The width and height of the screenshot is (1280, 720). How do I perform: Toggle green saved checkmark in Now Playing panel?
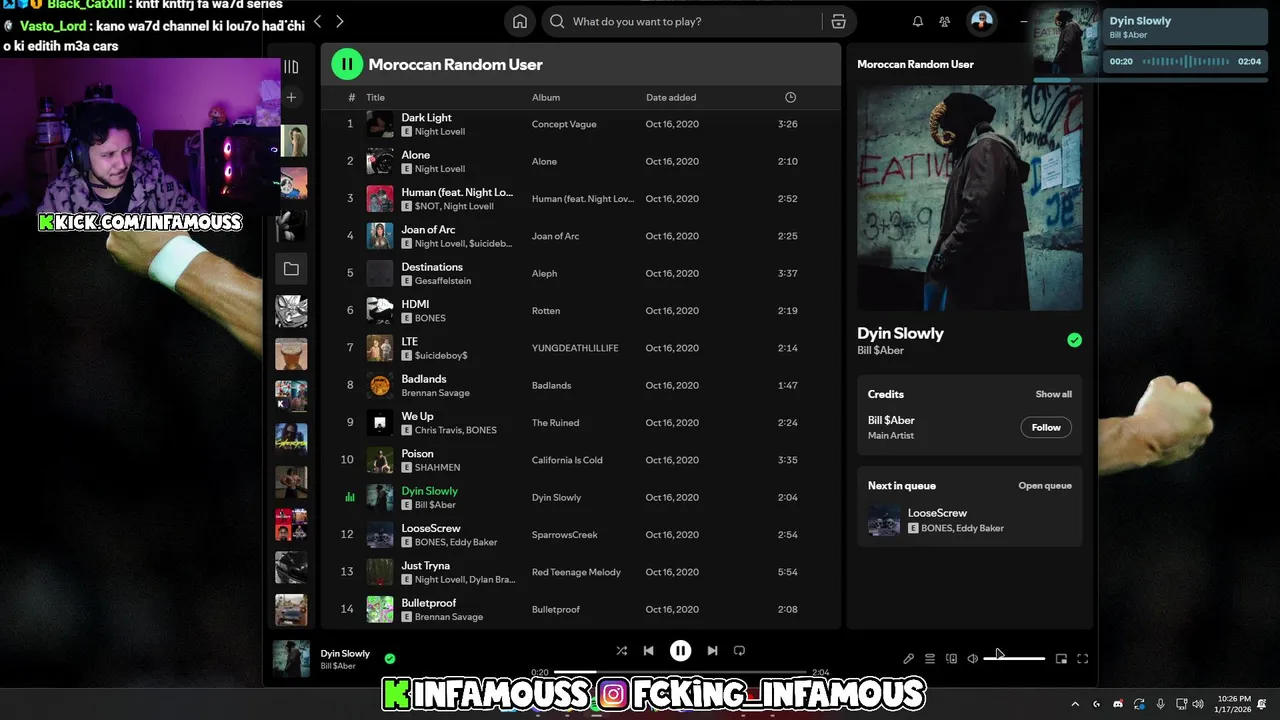1074,340
